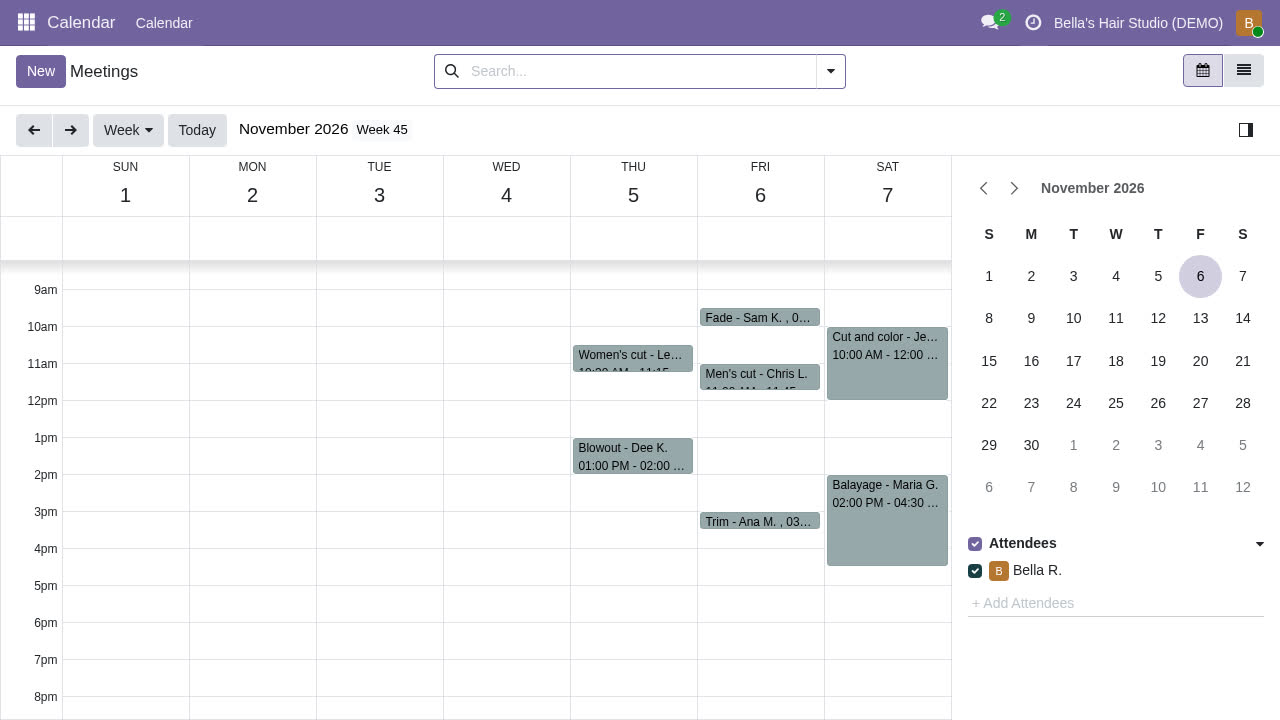Collapse the Attendees section caret

click(x=1260, y=544)
